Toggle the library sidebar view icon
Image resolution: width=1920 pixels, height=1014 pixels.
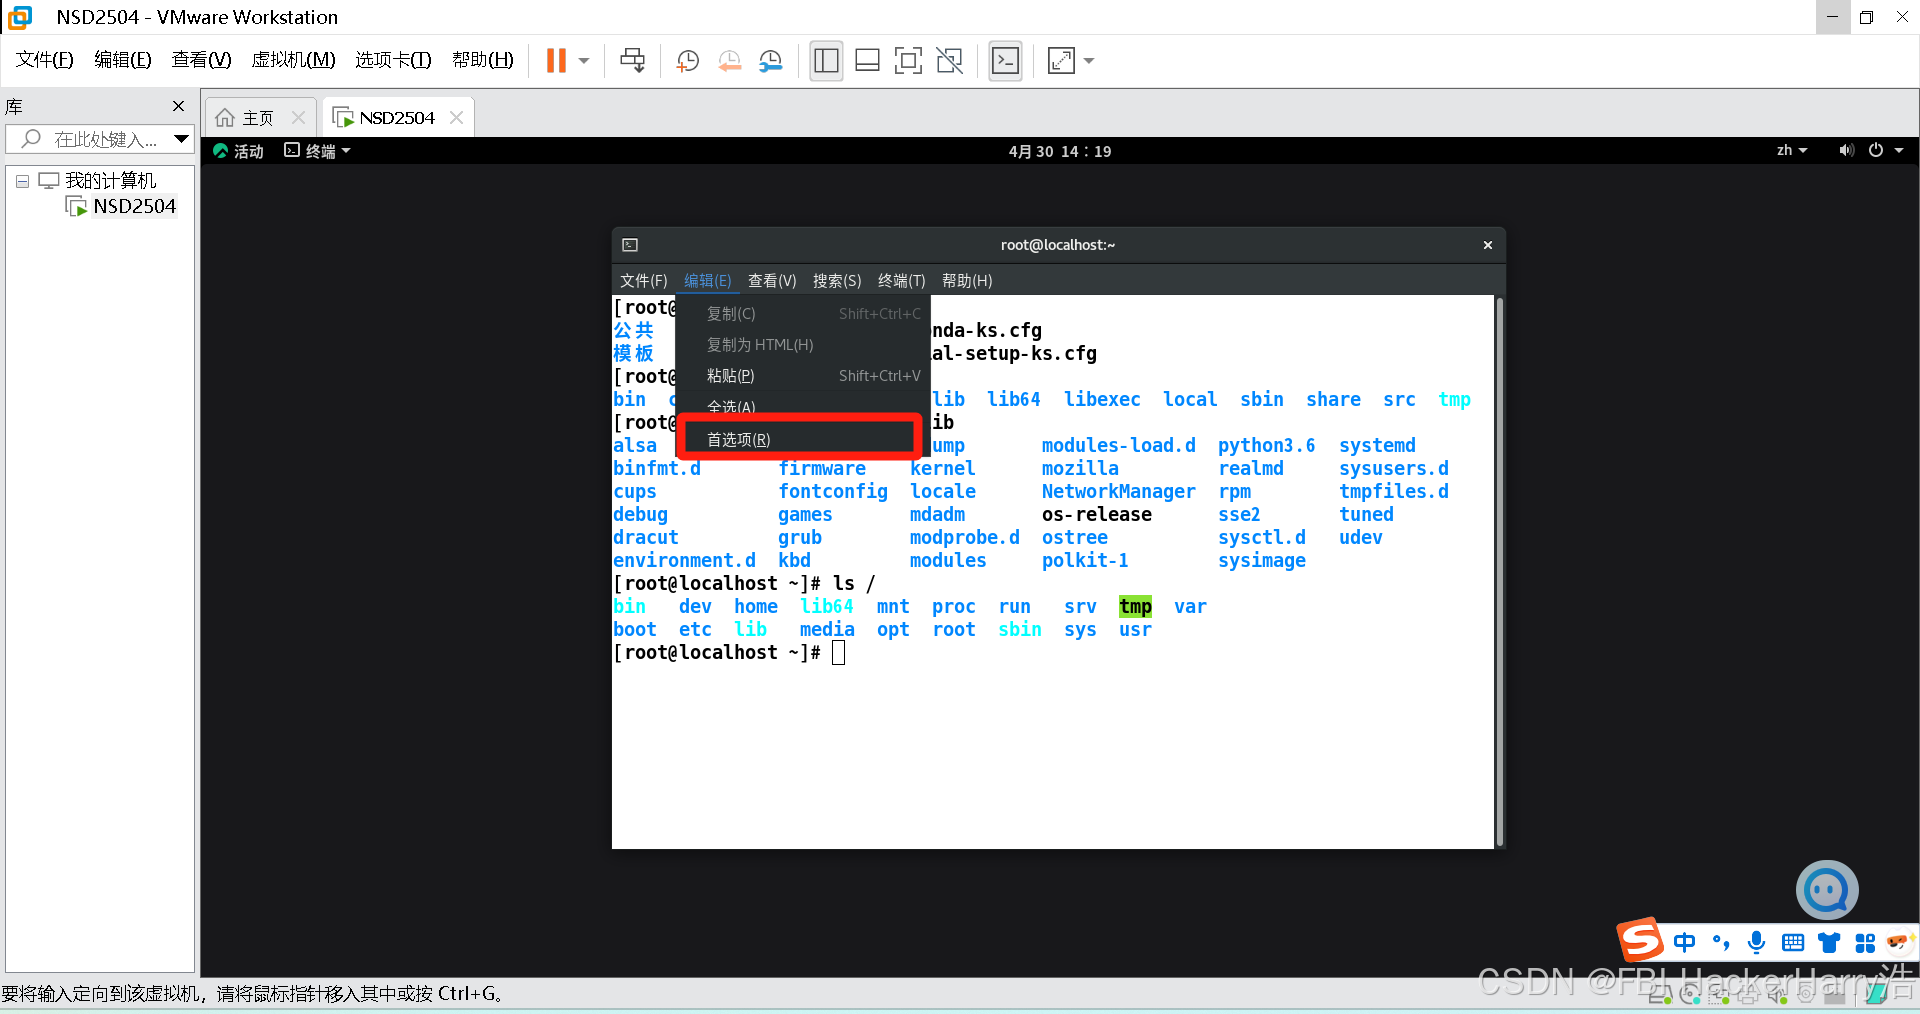tap(826, 61)
